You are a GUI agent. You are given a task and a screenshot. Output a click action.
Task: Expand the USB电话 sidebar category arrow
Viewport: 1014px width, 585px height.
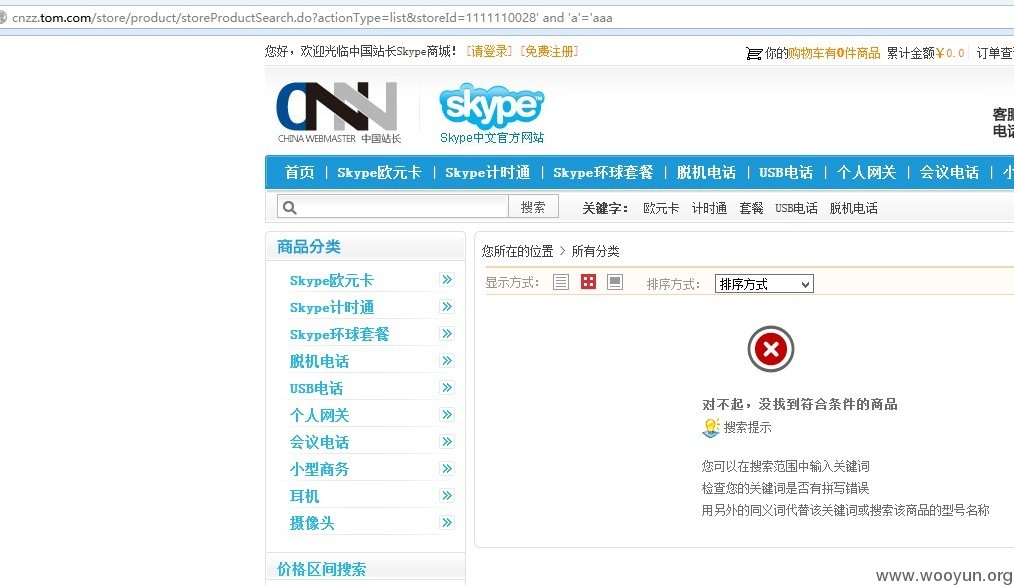447,388
